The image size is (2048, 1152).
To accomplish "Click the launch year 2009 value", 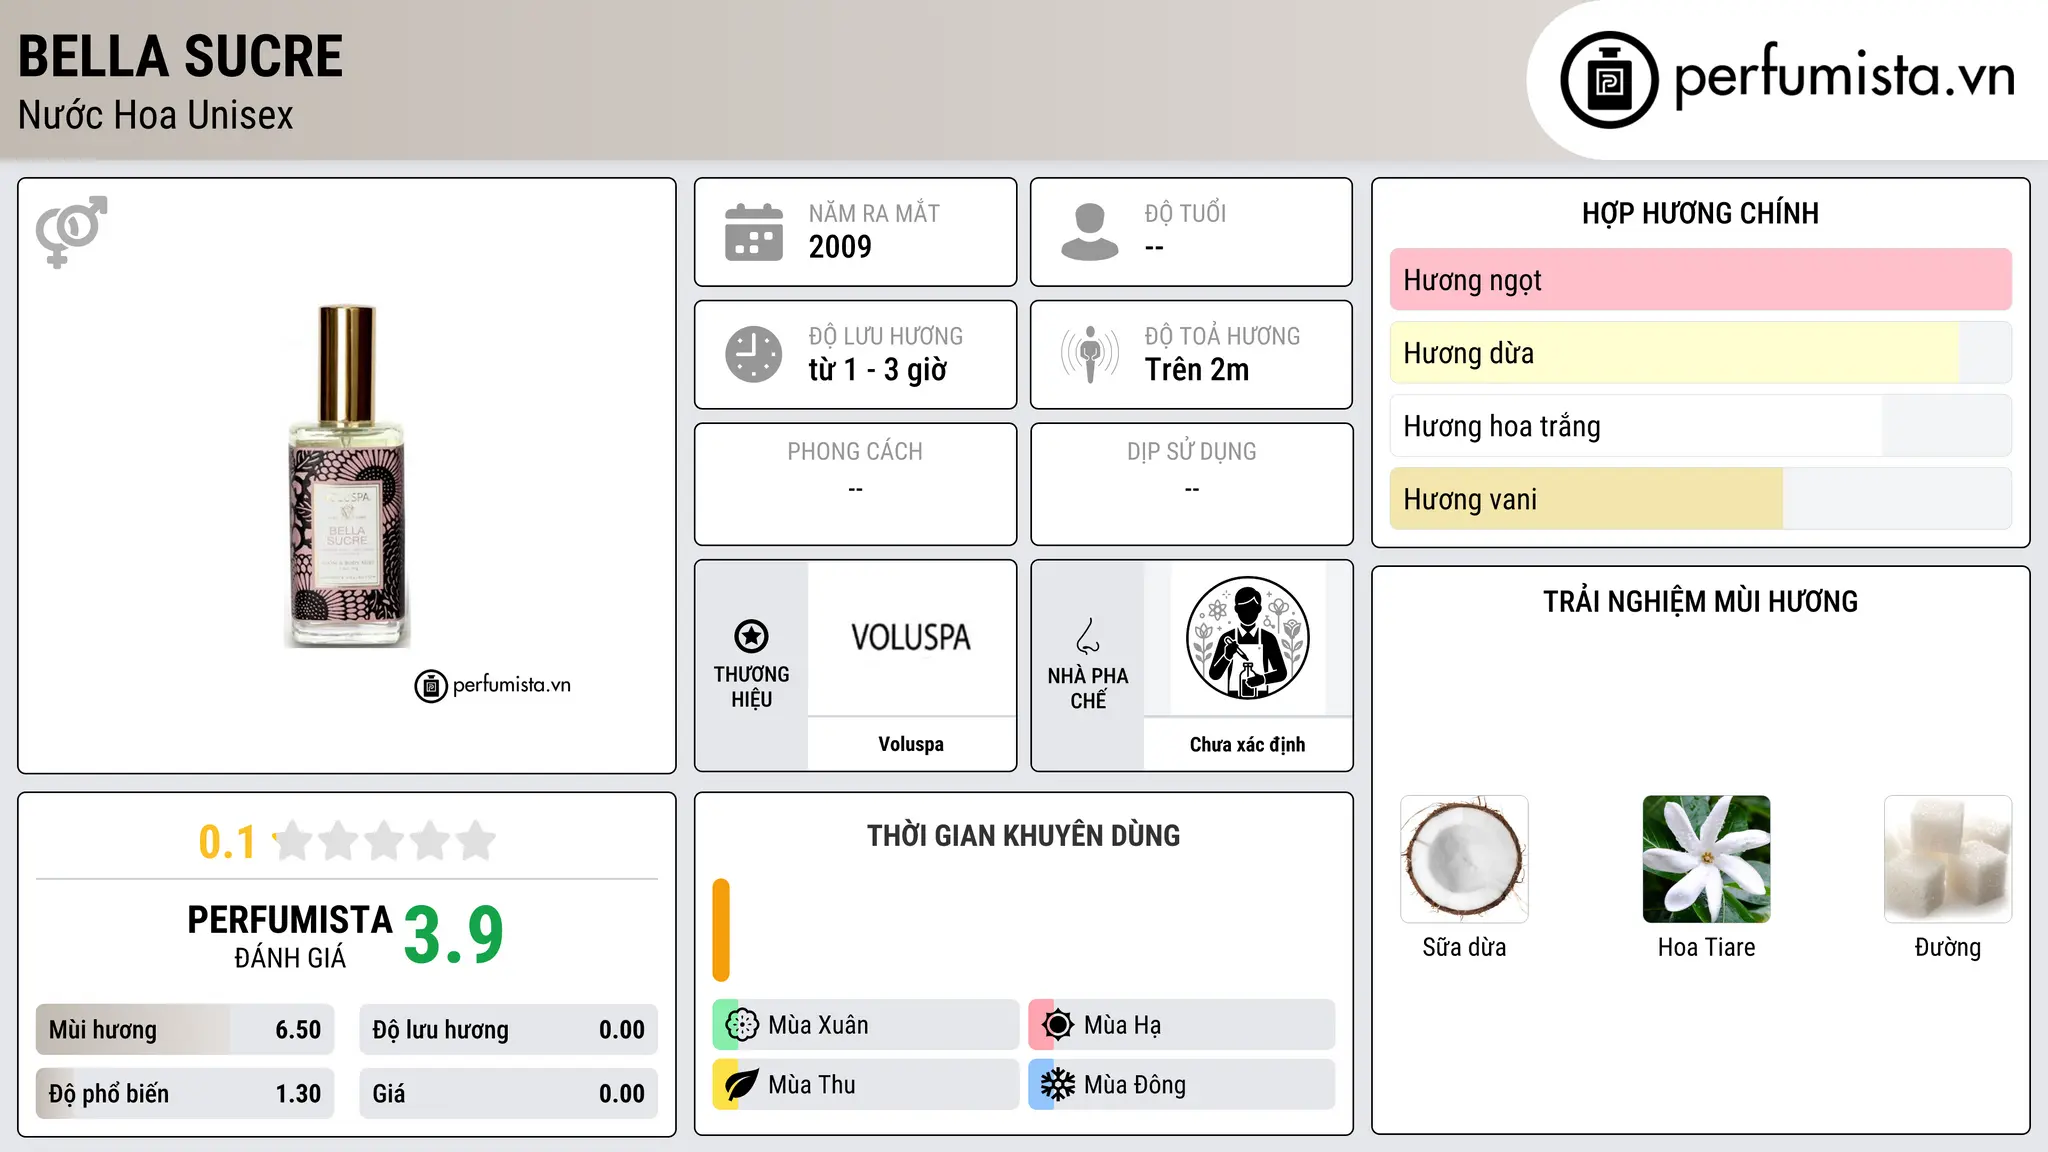I will pyautogui.click(x=840, y=247).
